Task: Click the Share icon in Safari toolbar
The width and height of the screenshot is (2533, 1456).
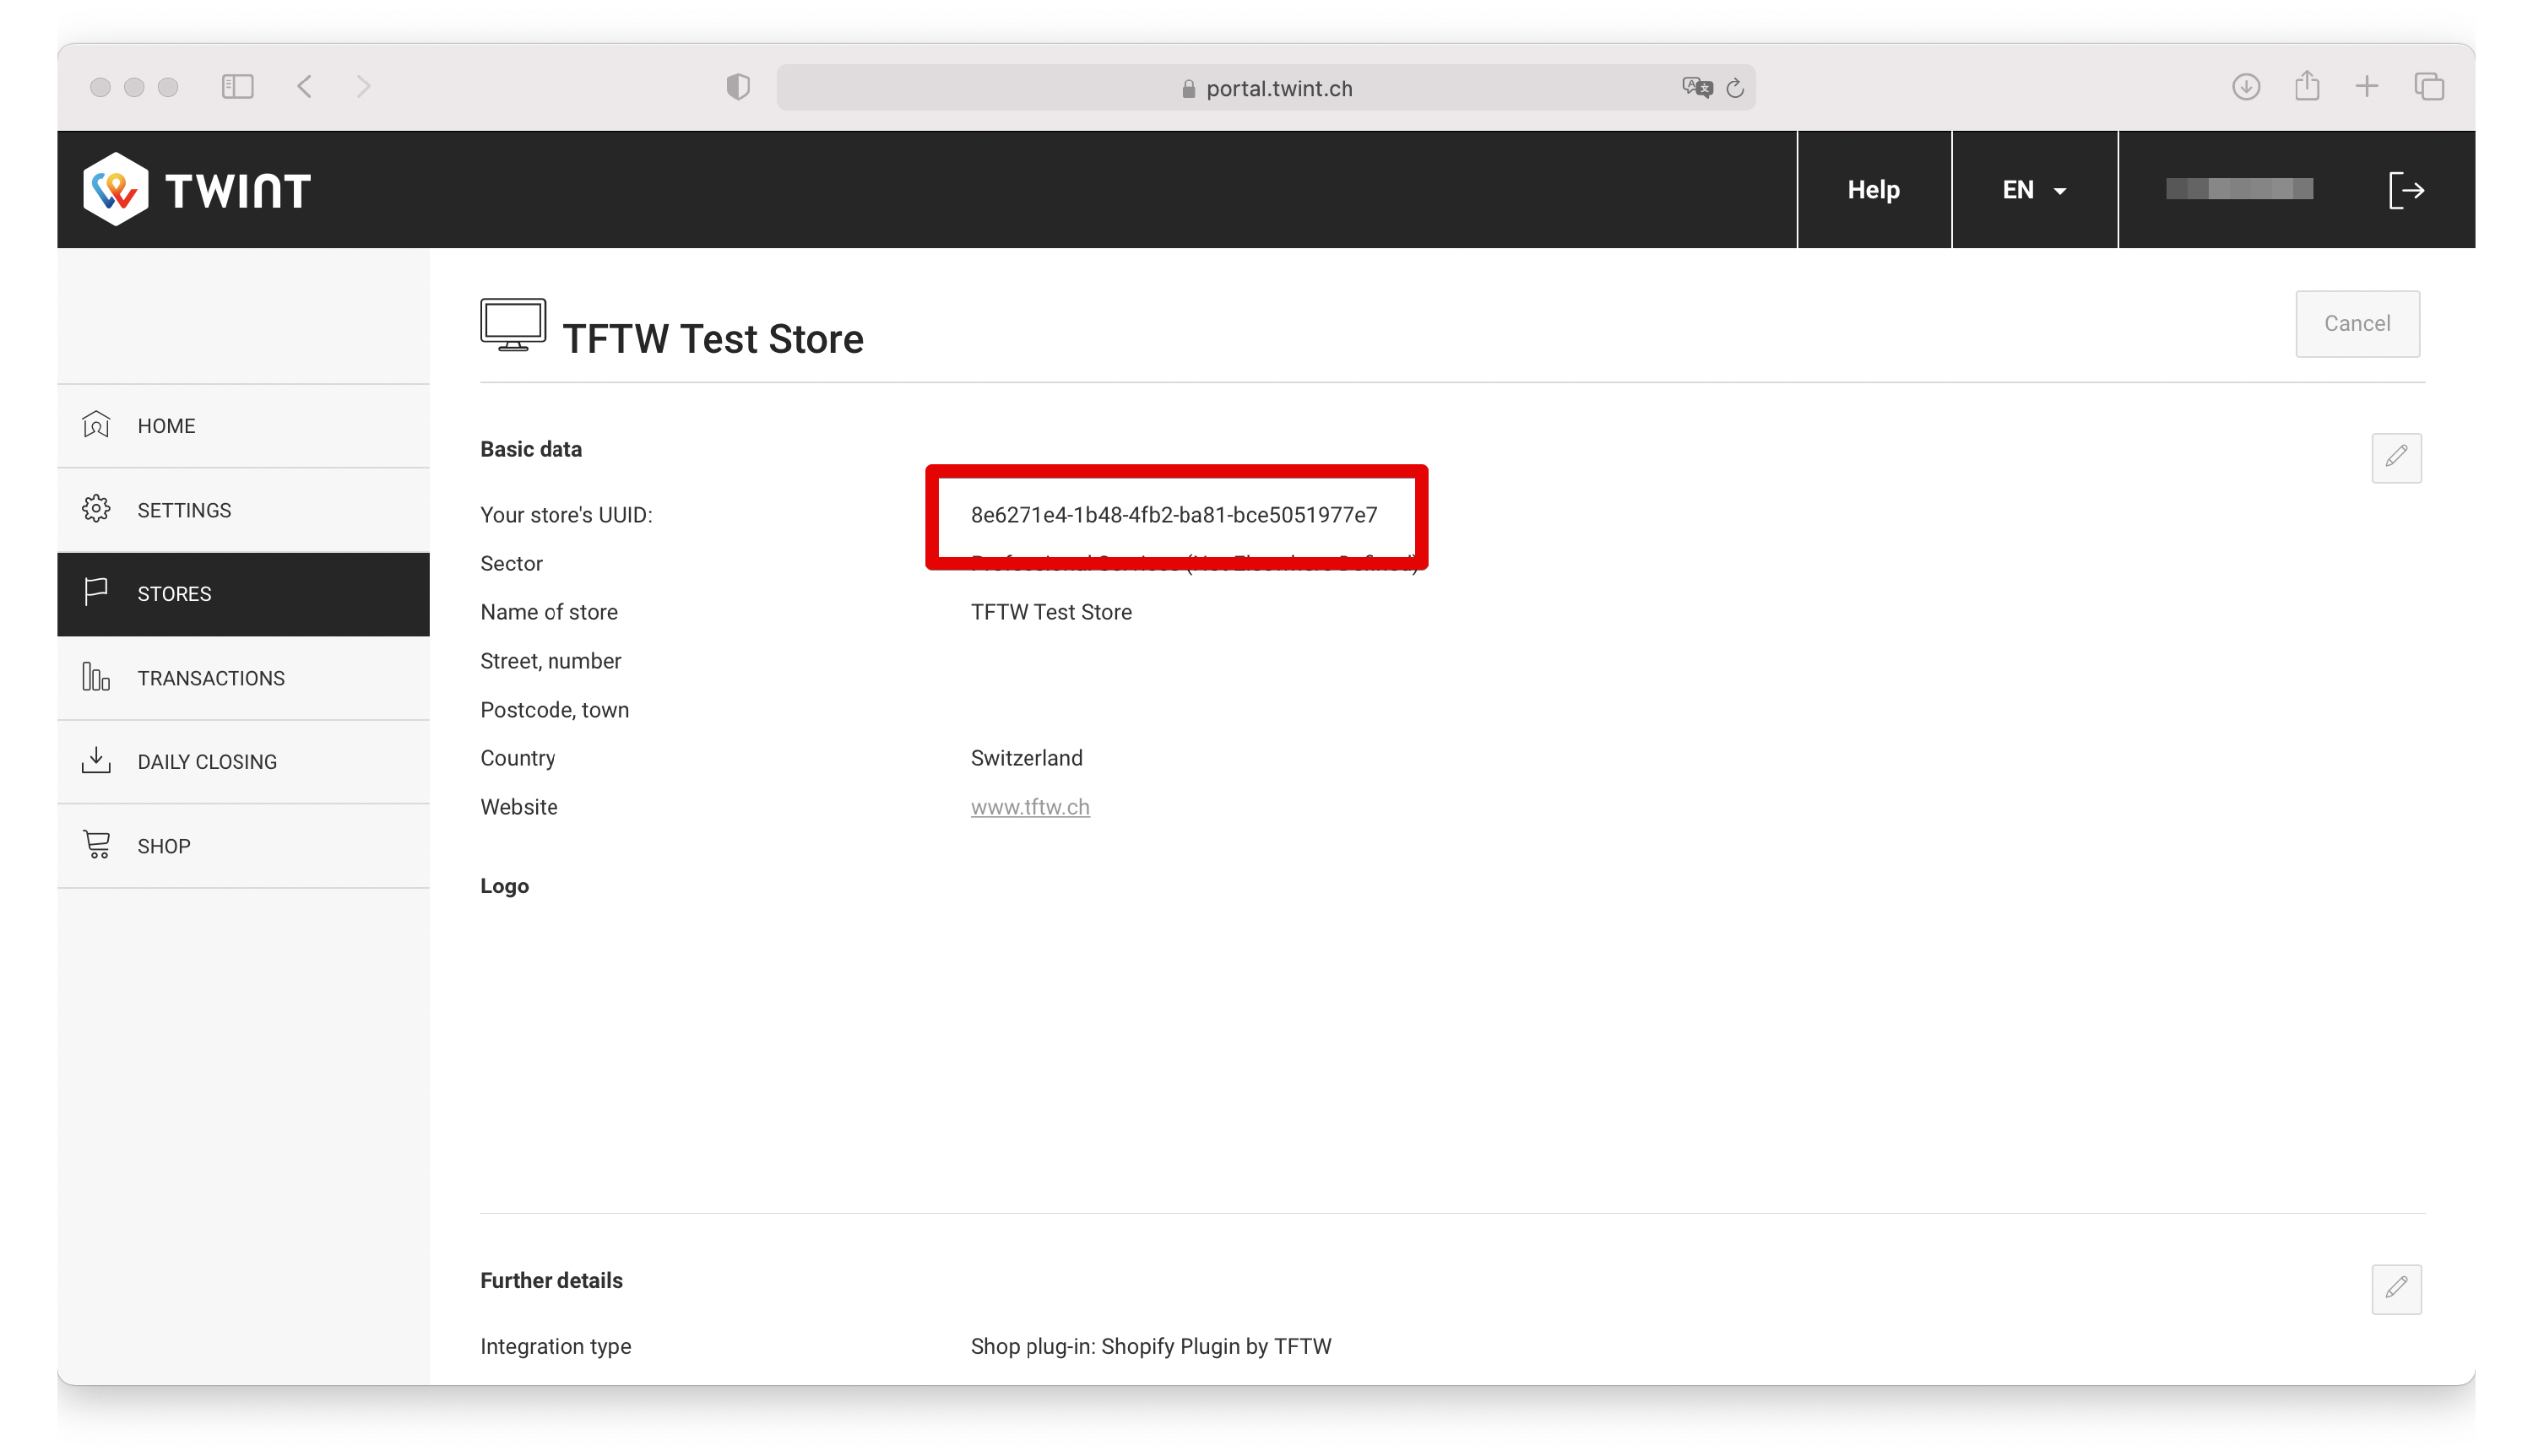Action: [2307, 86]
